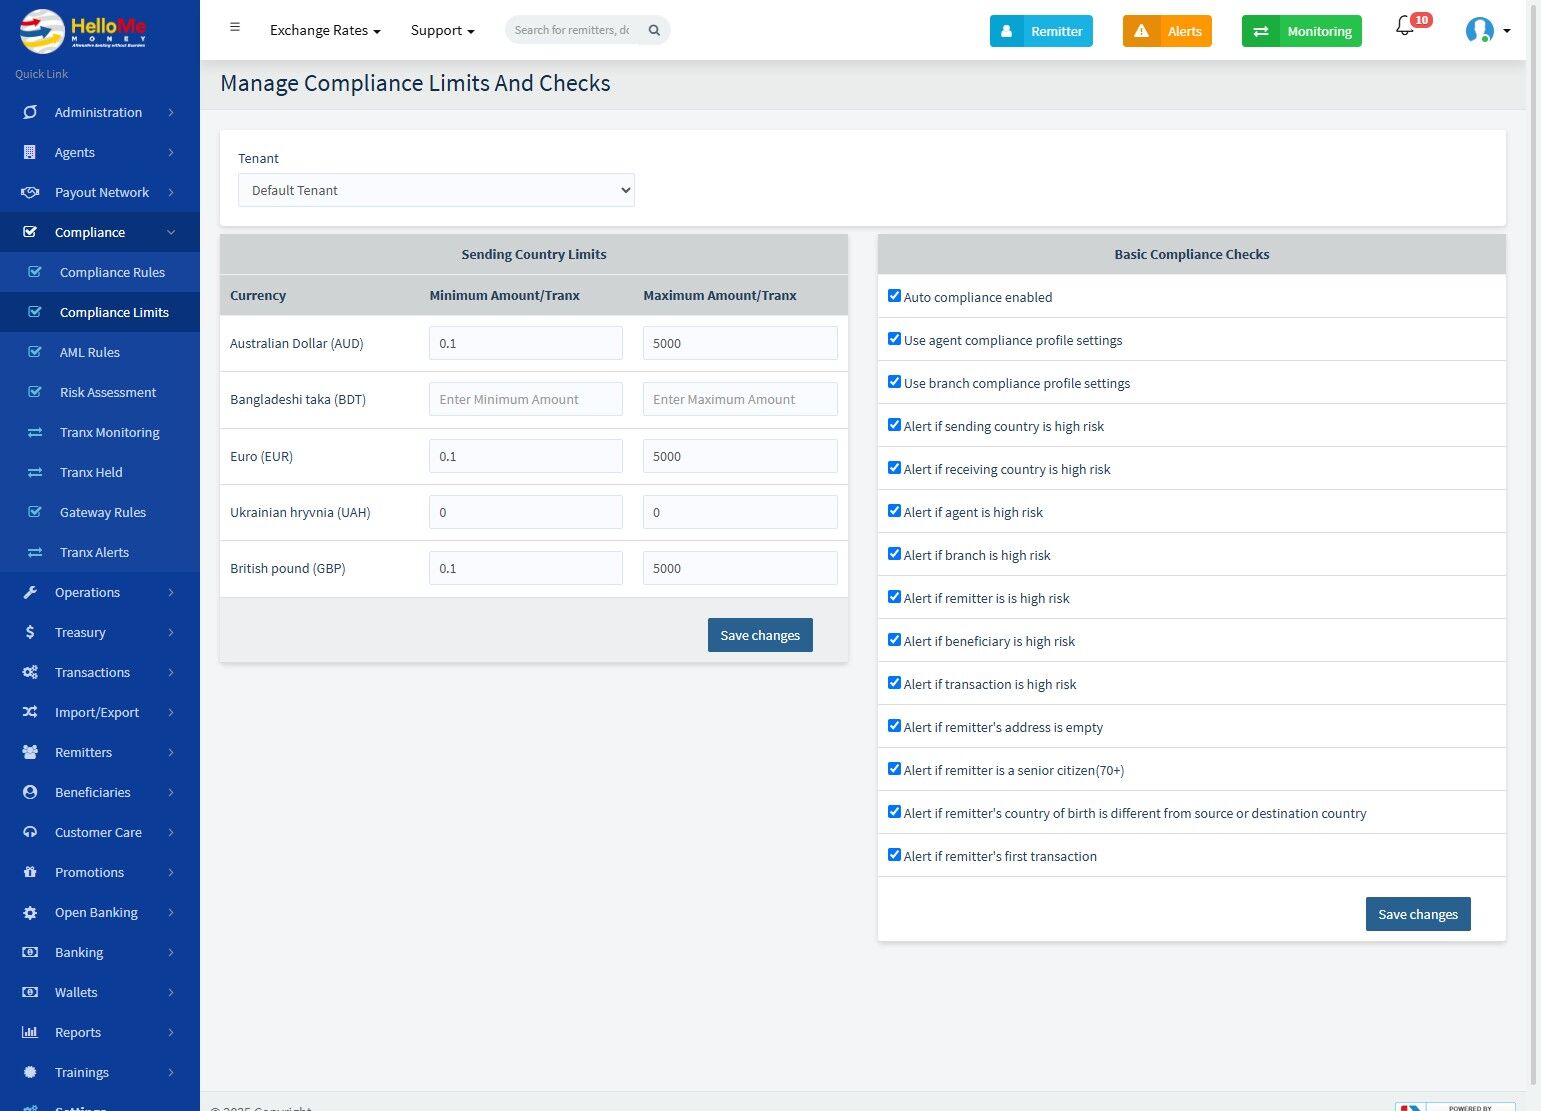Click the Operations wrench icon
1541x1111 pixels.
pyautogui.click(x=30, y=592)
